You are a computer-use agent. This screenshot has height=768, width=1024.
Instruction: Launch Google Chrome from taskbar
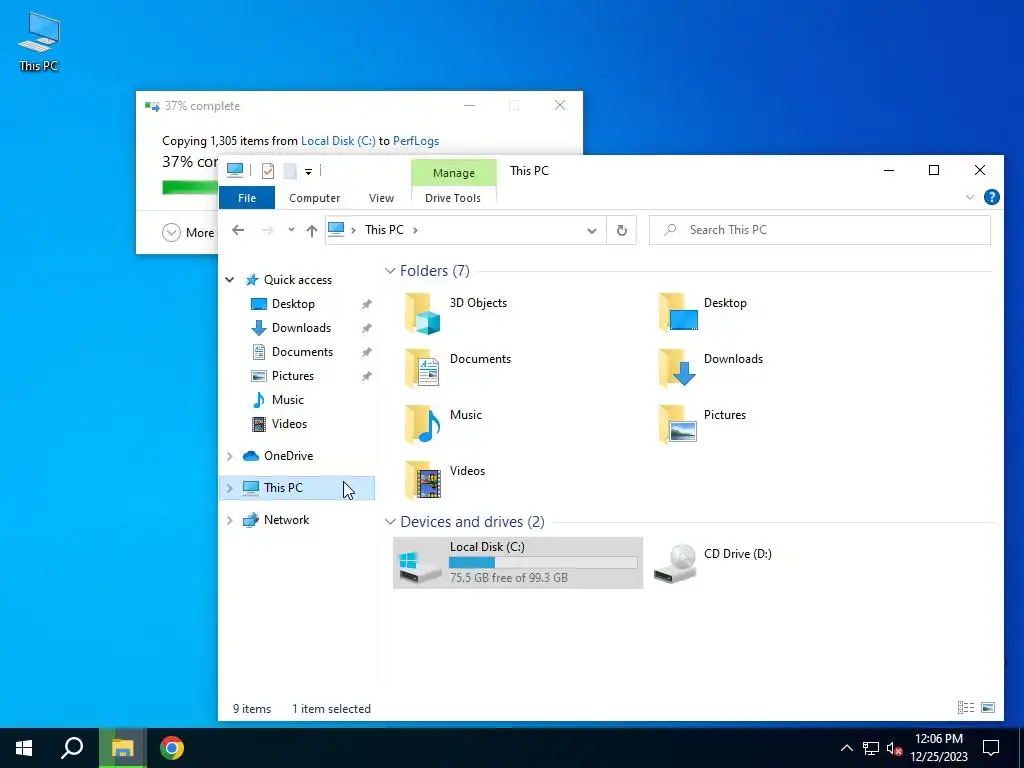[x=172, y=748]
